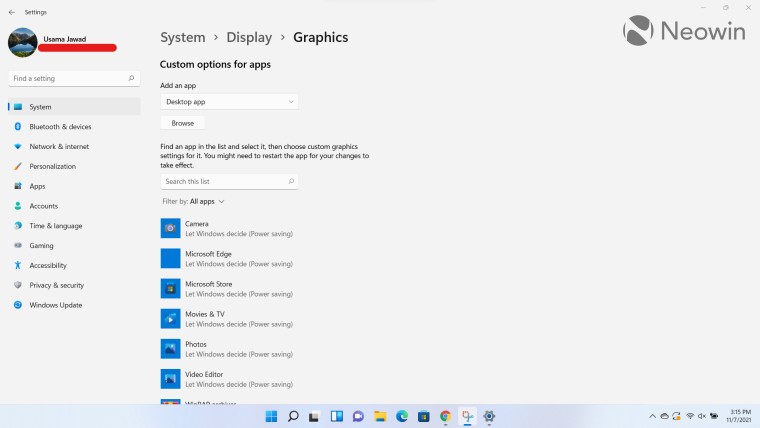Click the Wi-Fi tray icon

pos(690,416)
